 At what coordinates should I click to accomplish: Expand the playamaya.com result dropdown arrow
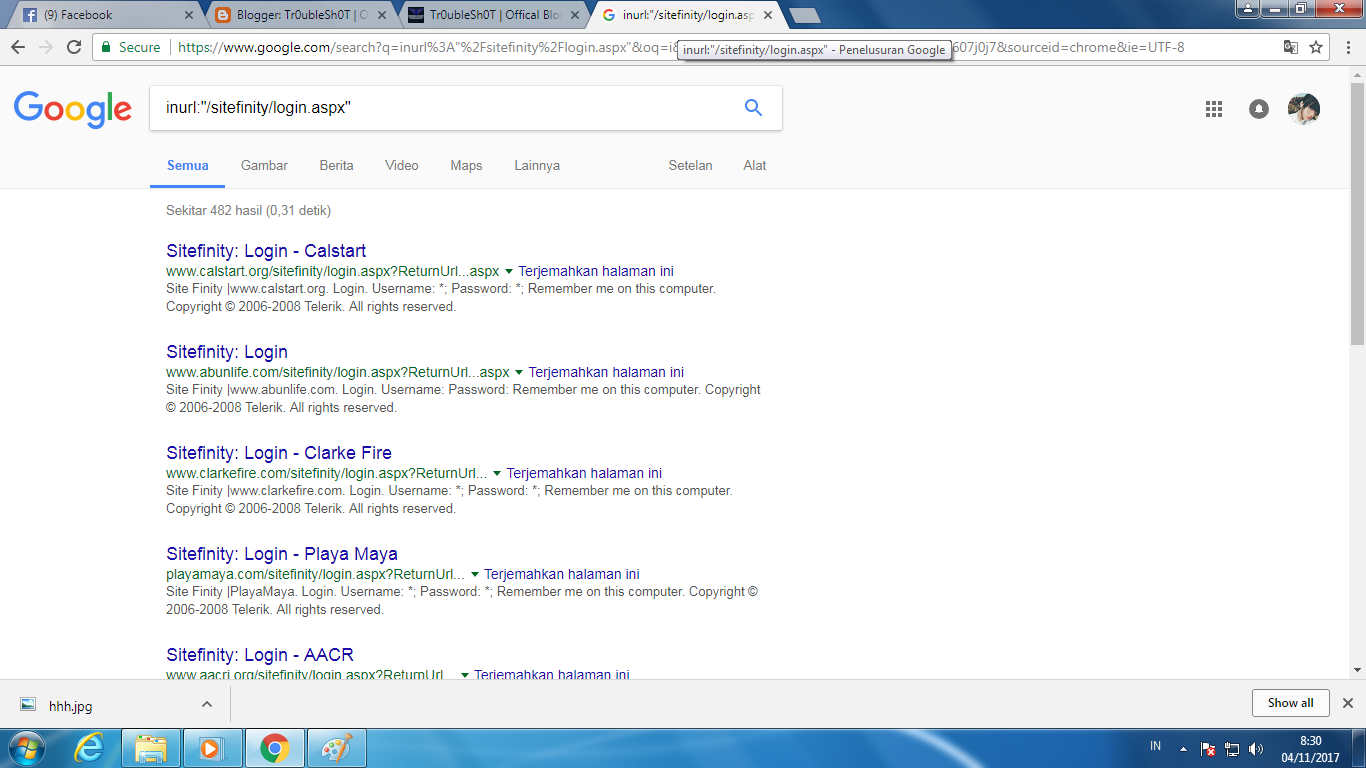pos(475,575)
